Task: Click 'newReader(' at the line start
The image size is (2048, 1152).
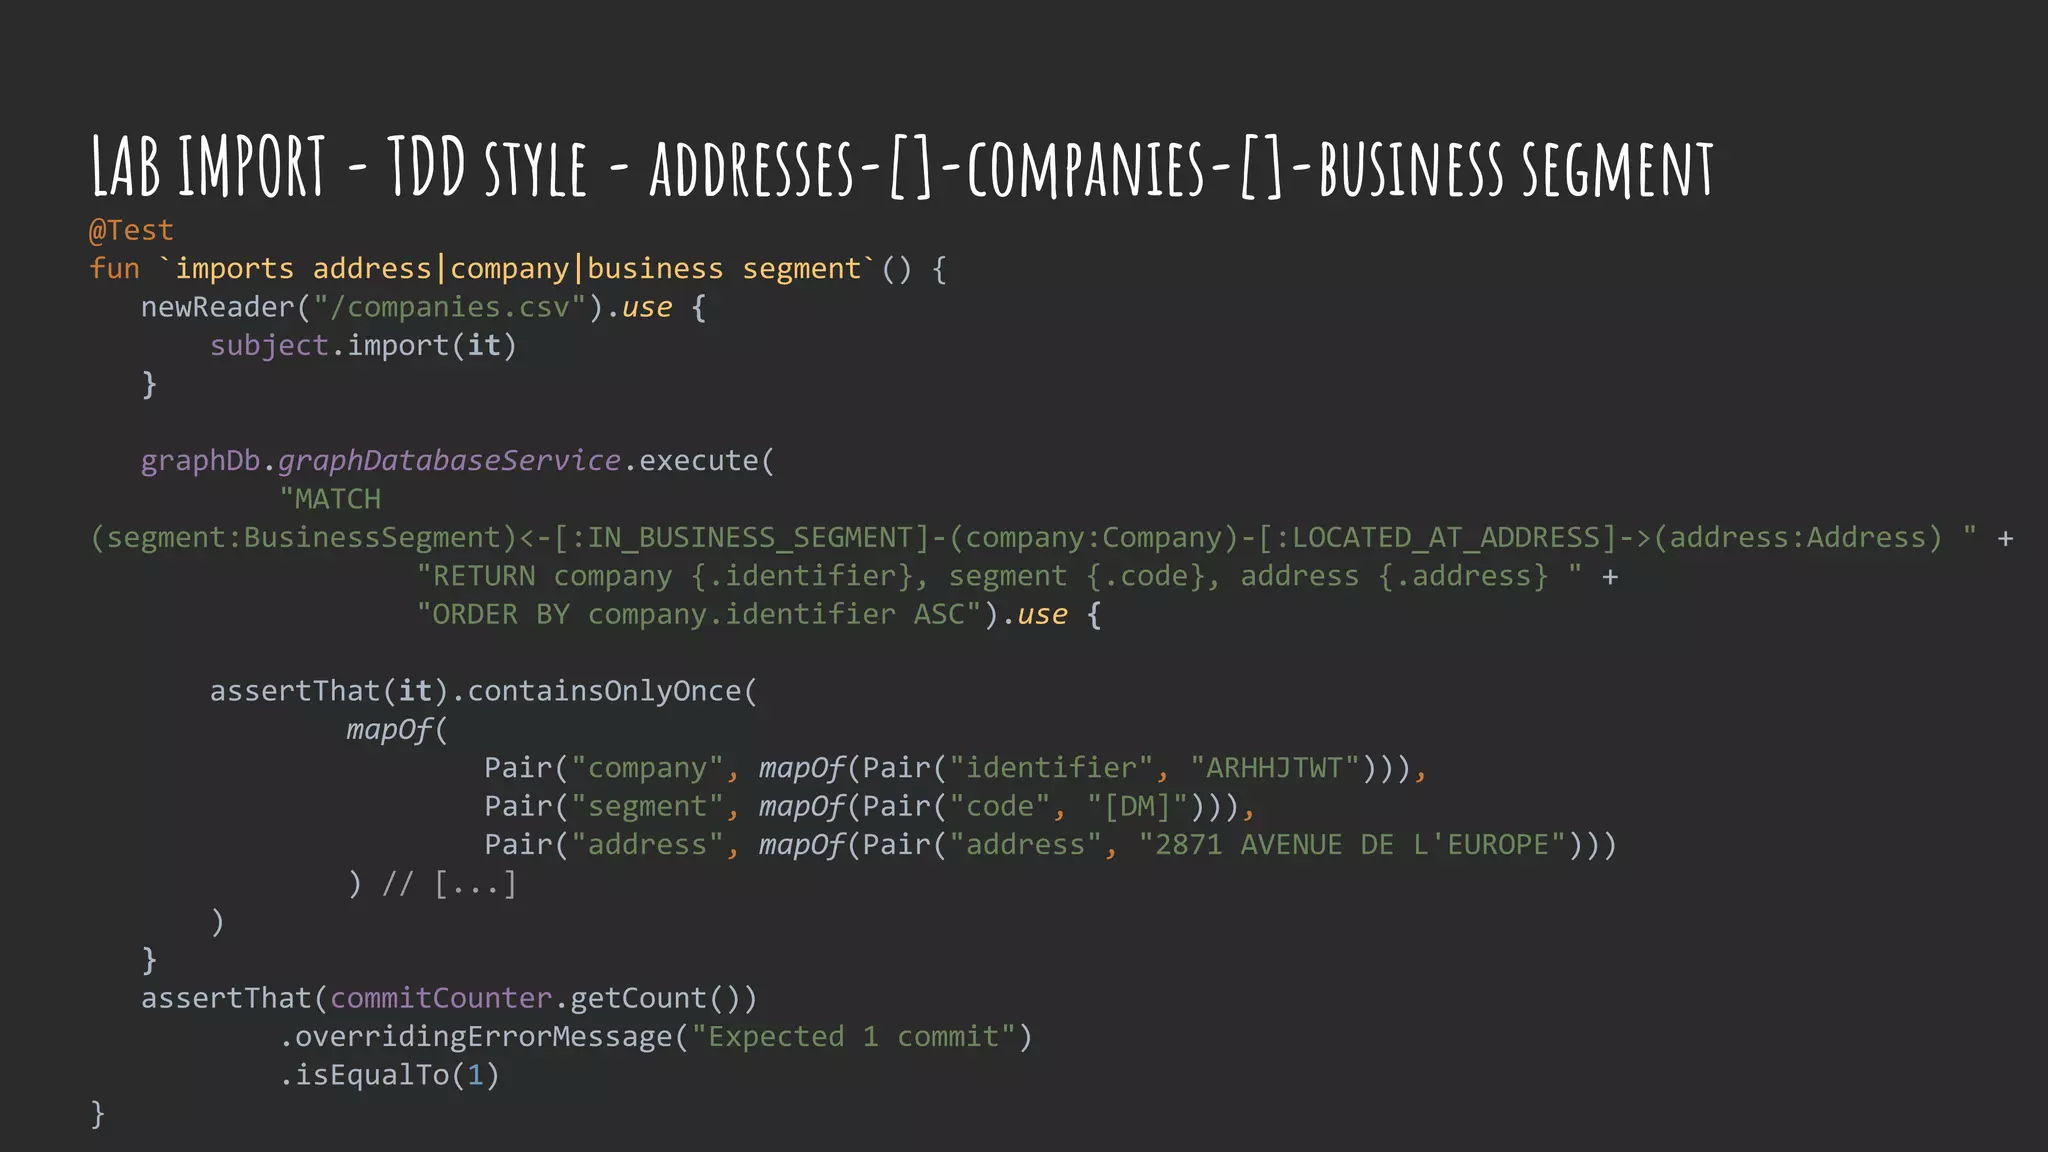Action: pos(226,307)
